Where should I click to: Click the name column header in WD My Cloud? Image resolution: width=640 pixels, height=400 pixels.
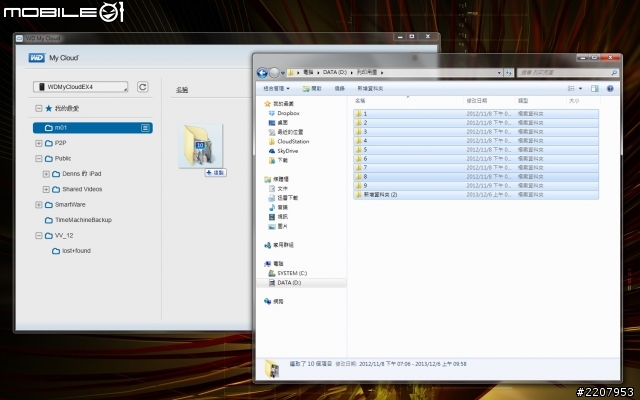click(182, 90)
